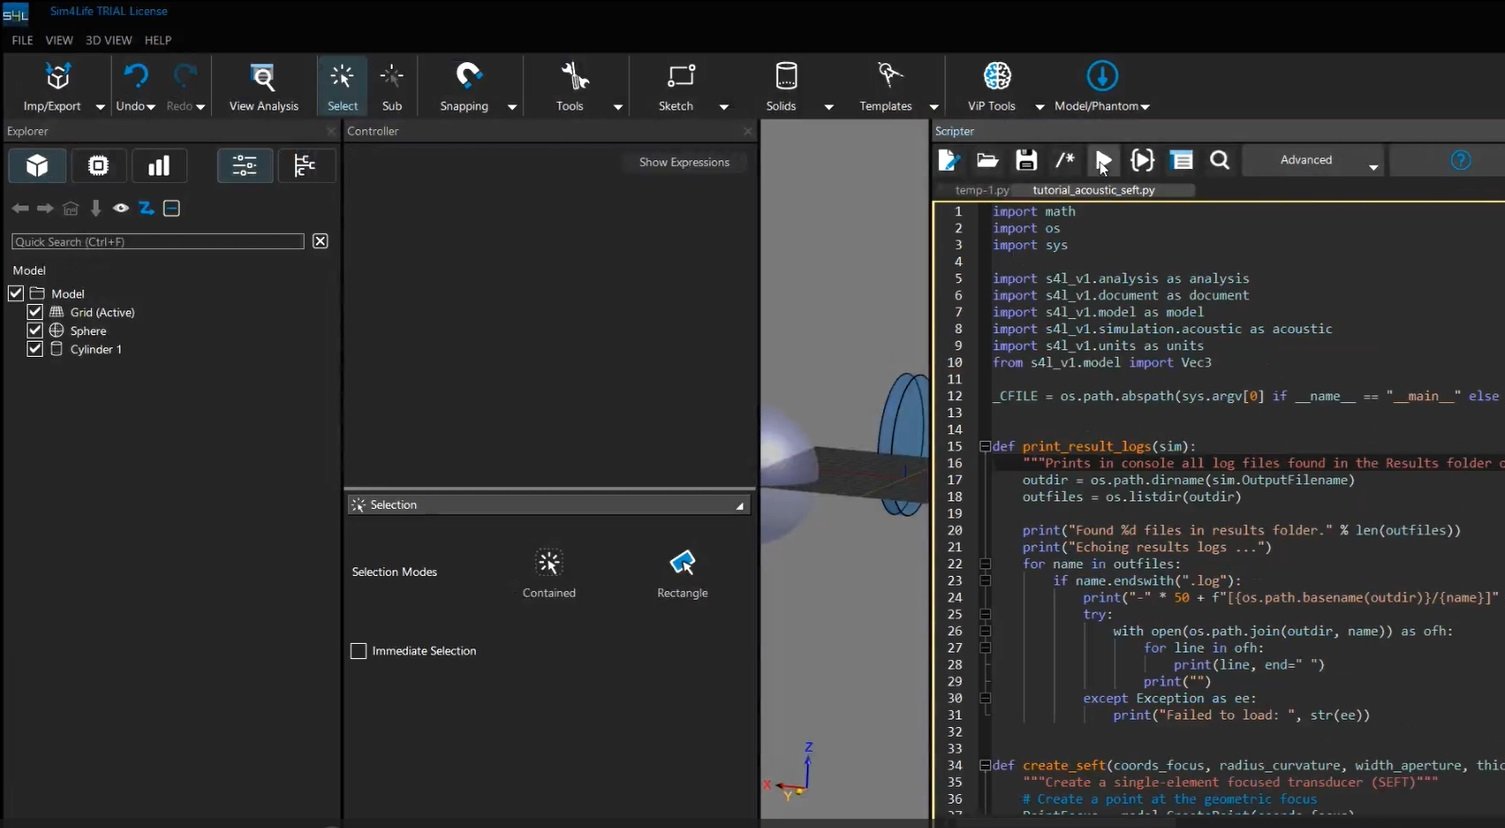
Task: Switch to the temp-1.py tab
Action: pos(981,190)
